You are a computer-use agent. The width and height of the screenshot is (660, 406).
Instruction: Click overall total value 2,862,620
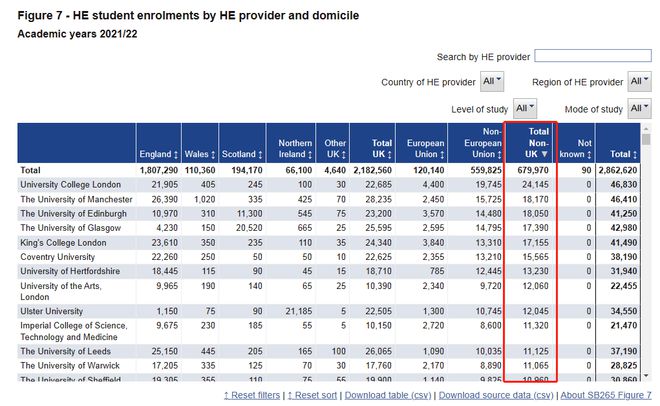pos(617,170)
